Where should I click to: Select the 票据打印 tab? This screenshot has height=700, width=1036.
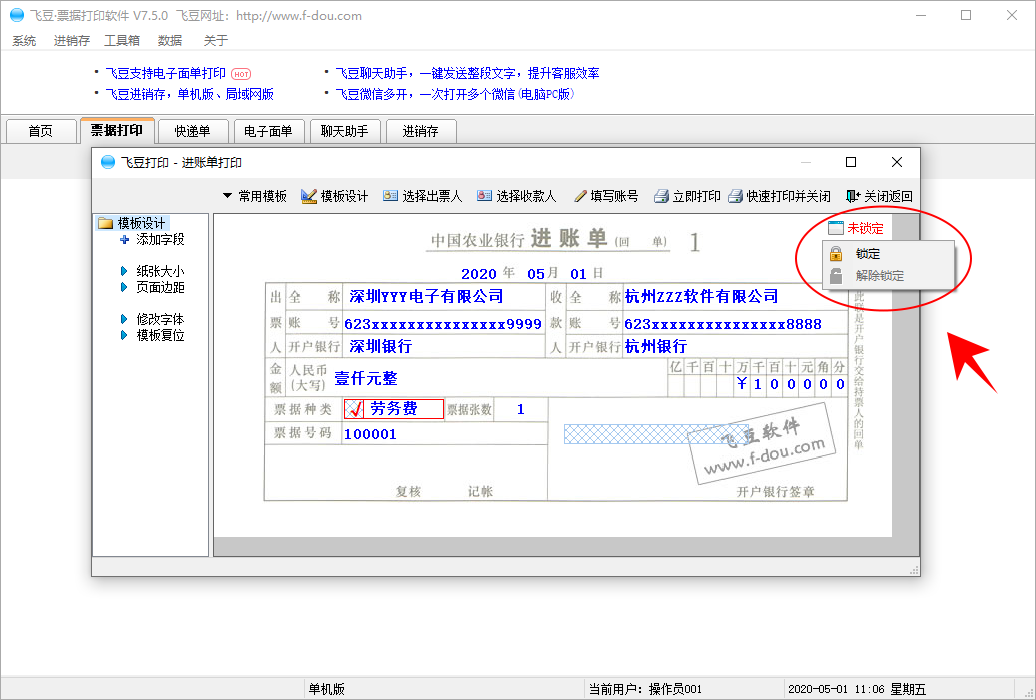[x=117, y=130]
